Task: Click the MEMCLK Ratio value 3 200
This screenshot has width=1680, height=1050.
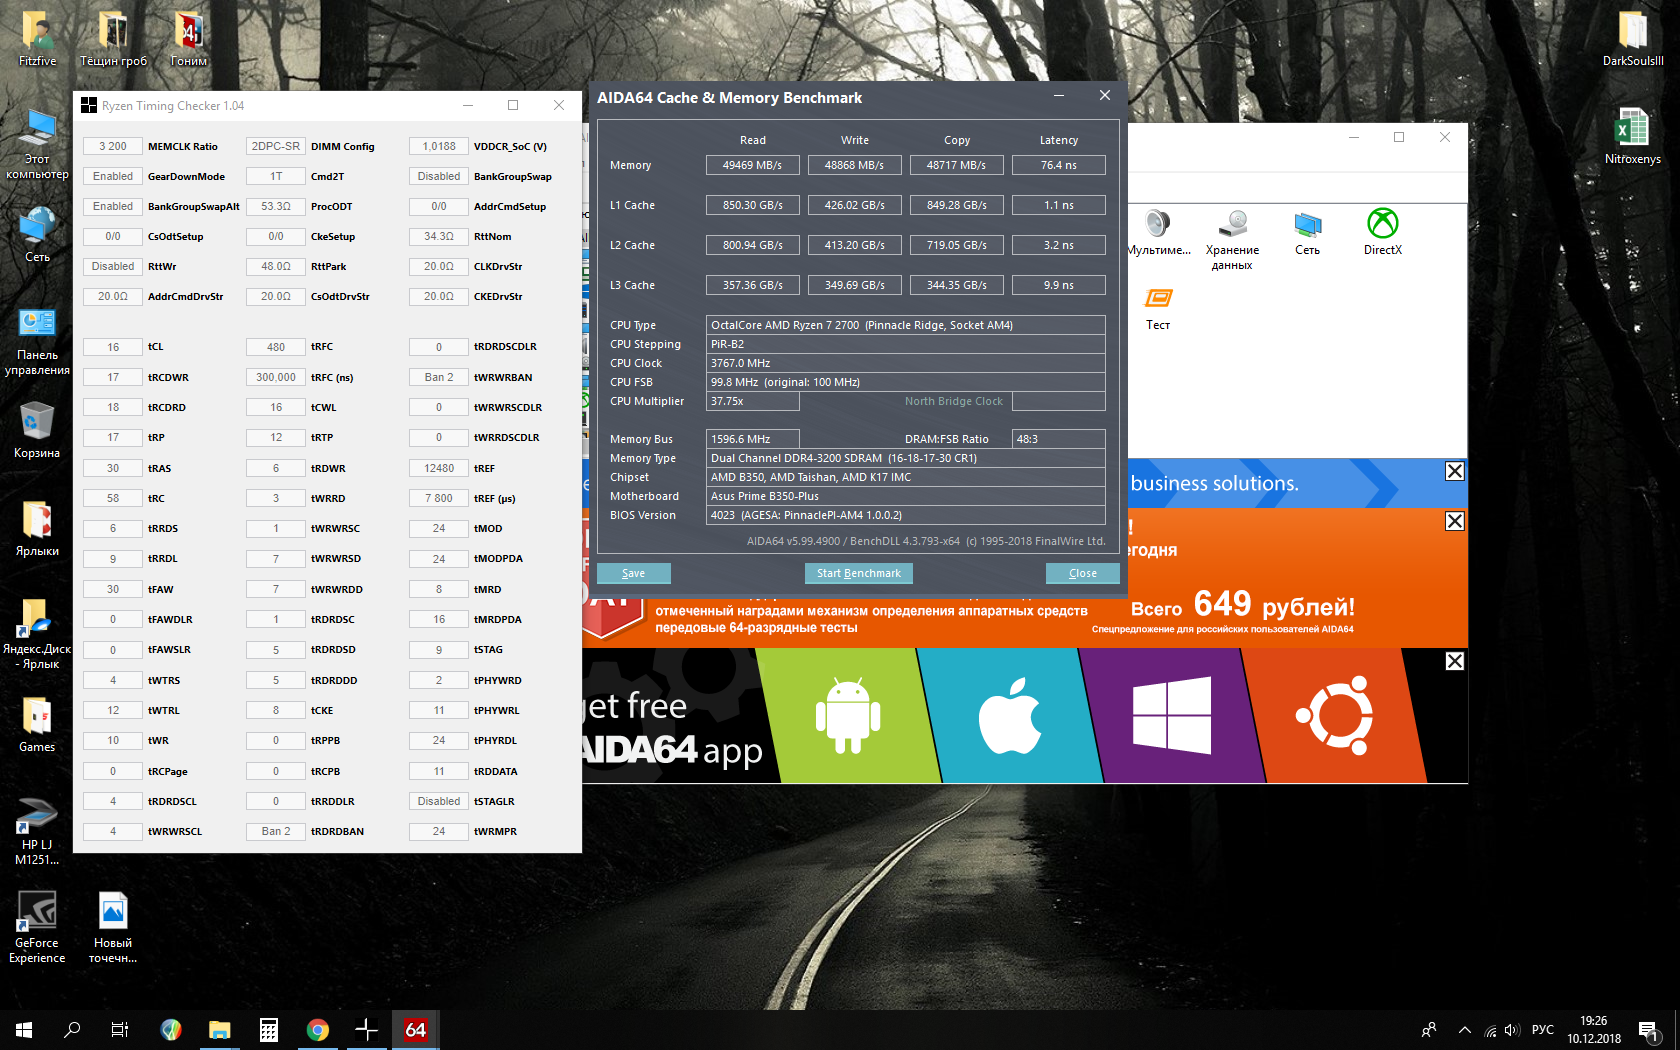Action: tap(113, 146)
